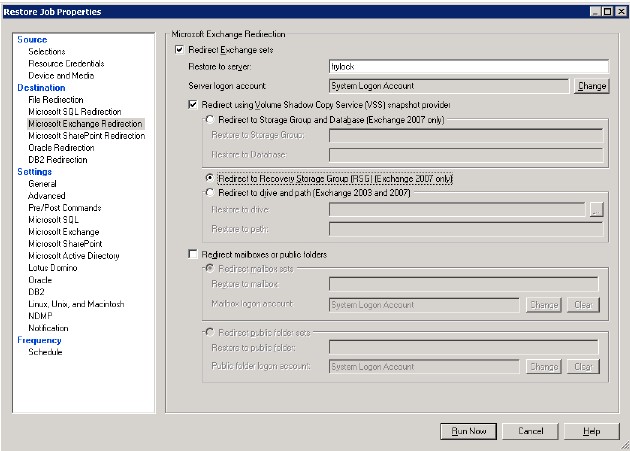The image size is (630, 451).
Task: Click Change button for public folder logon account
Action: pyautogui.click(x=544, y=367)
